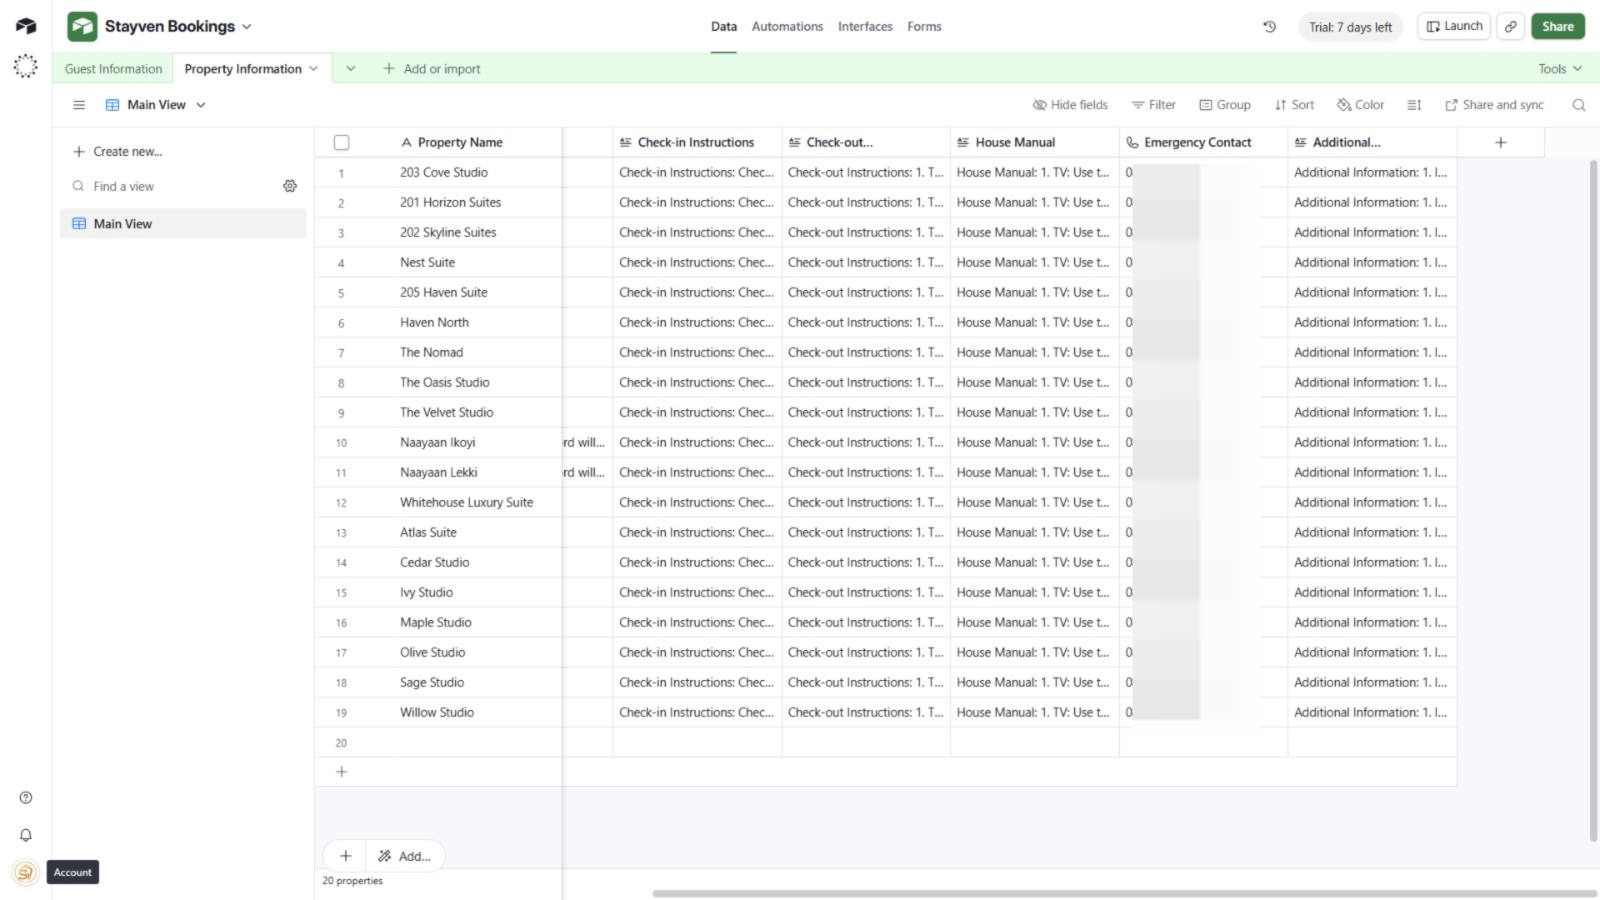Click the dotted circle sidebar icon
The image size is (1600, 900).
point(26,67)
